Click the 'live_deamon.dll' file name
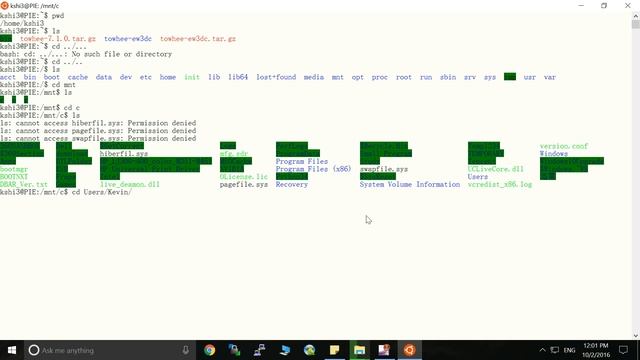This screenshot has width=640, height=360. [130, 184]
